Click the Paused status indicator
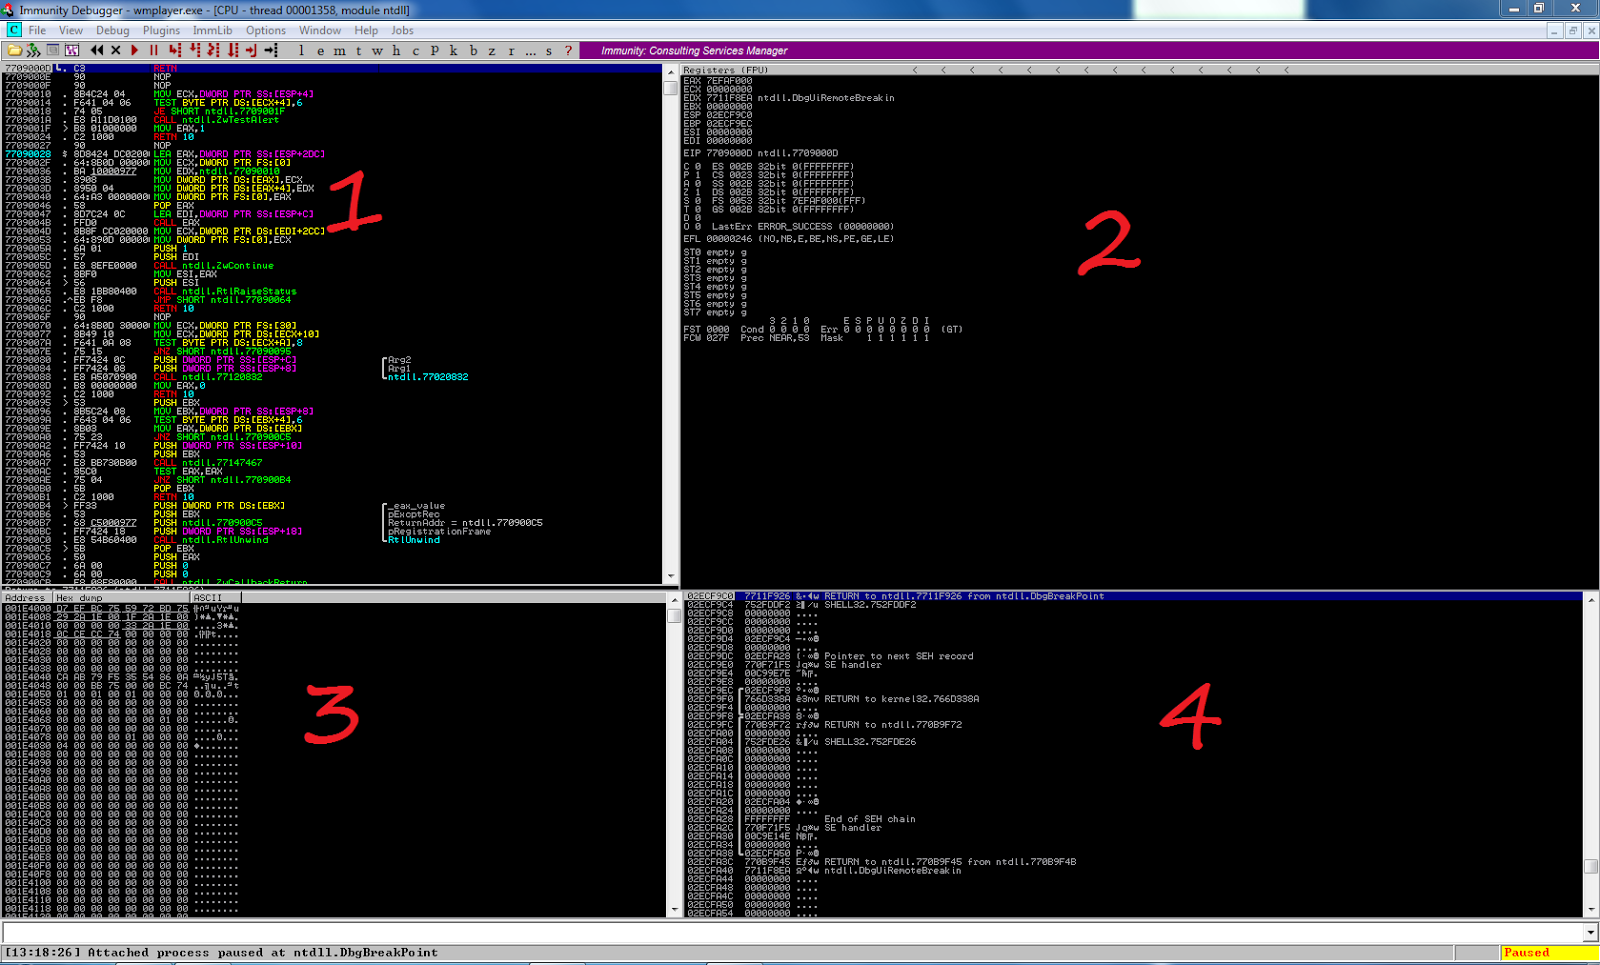 [1524, 952]
